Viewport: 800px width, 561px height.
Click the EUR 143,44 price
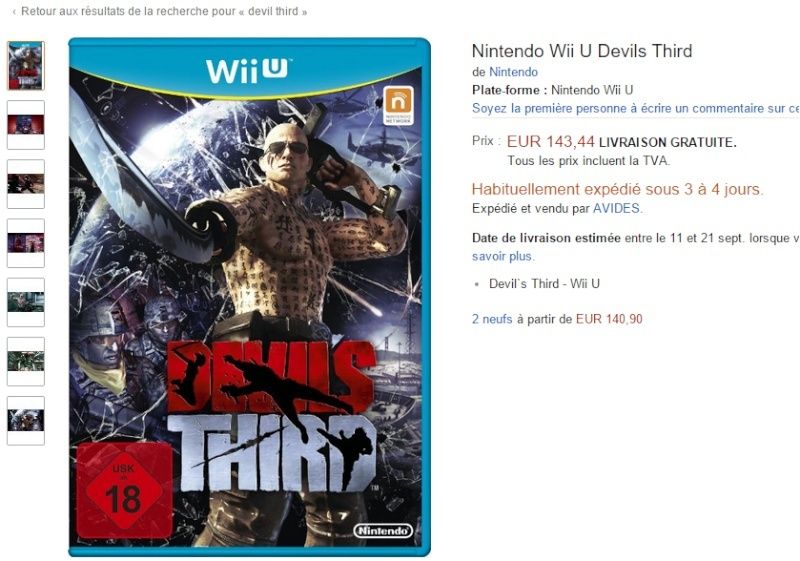click(x=551, y=141)
